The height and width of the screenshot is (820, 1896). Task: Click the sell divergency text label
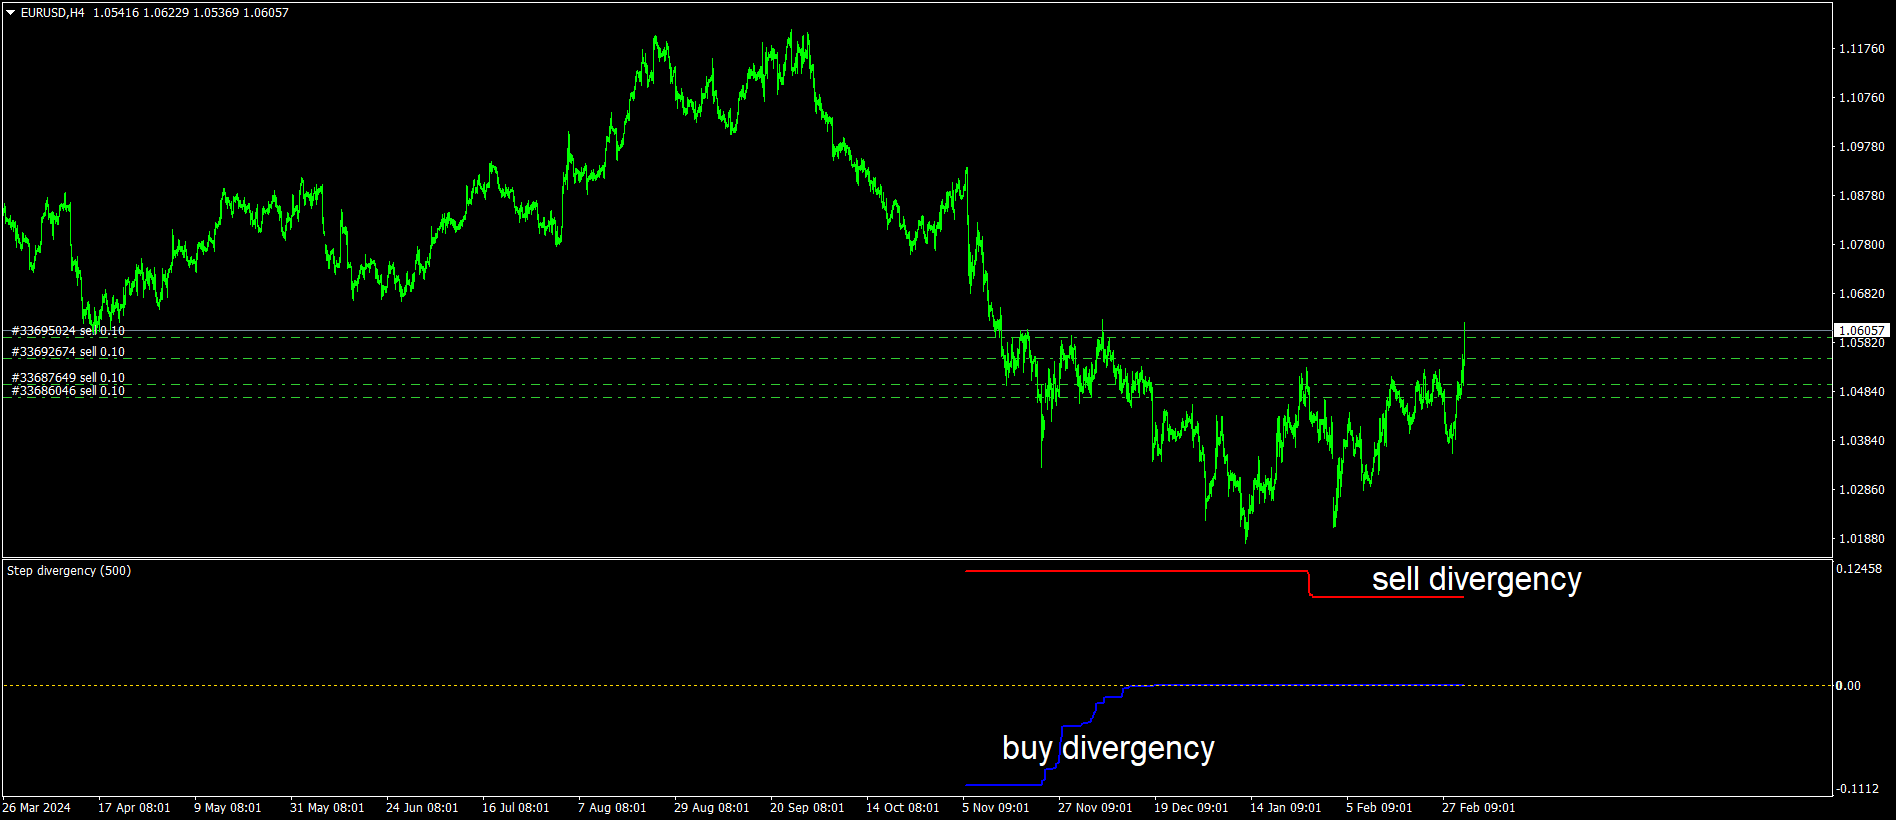1476,579
